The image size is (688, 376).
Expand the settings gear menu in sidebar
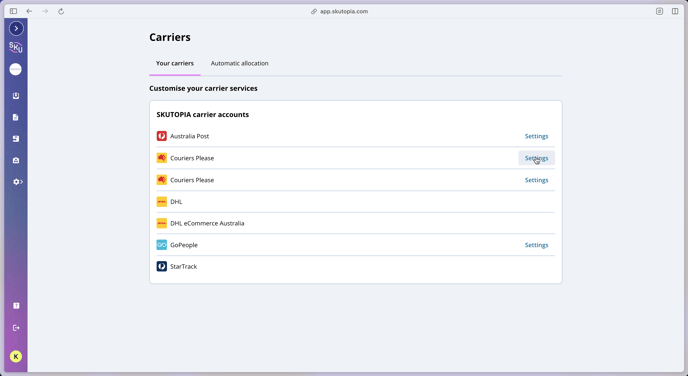pos(18,182)
